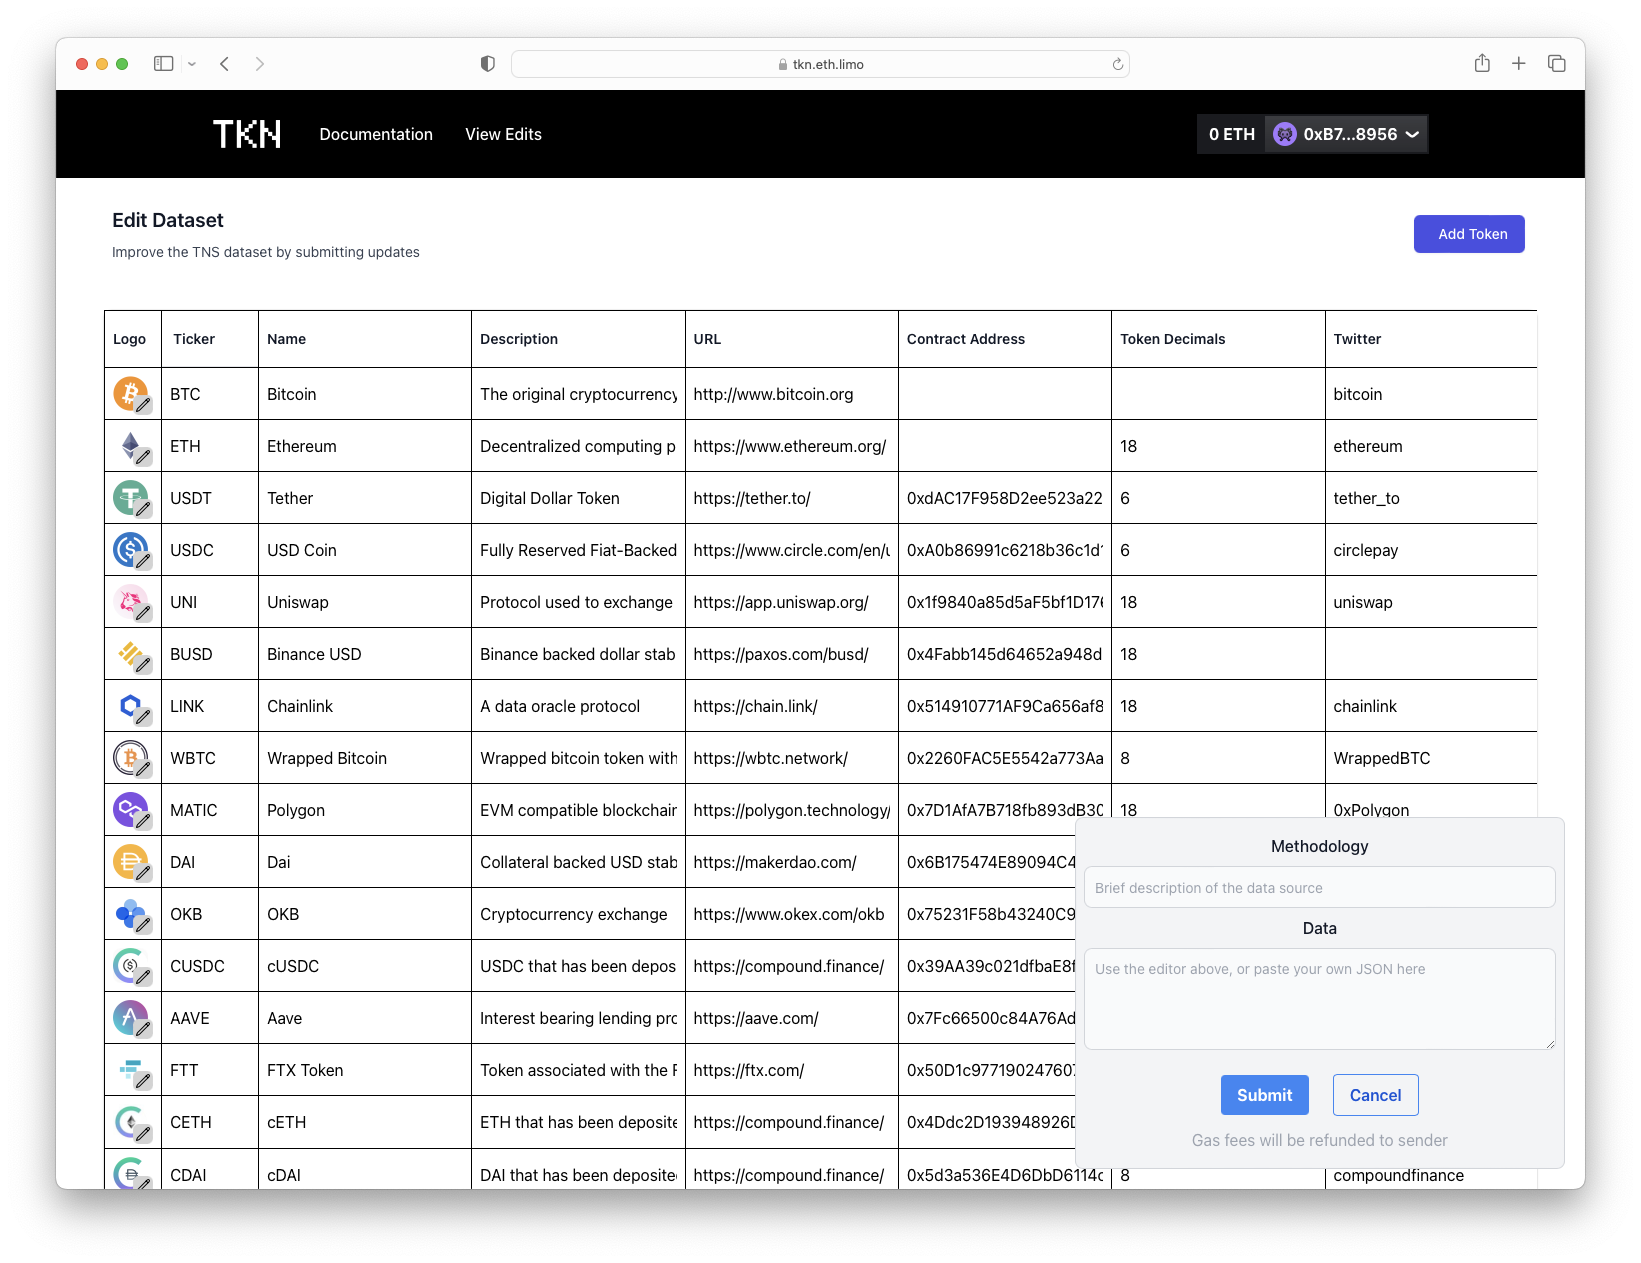Open the Safari share icon
1641x1263 pixels.
[x=1482, y=63]
